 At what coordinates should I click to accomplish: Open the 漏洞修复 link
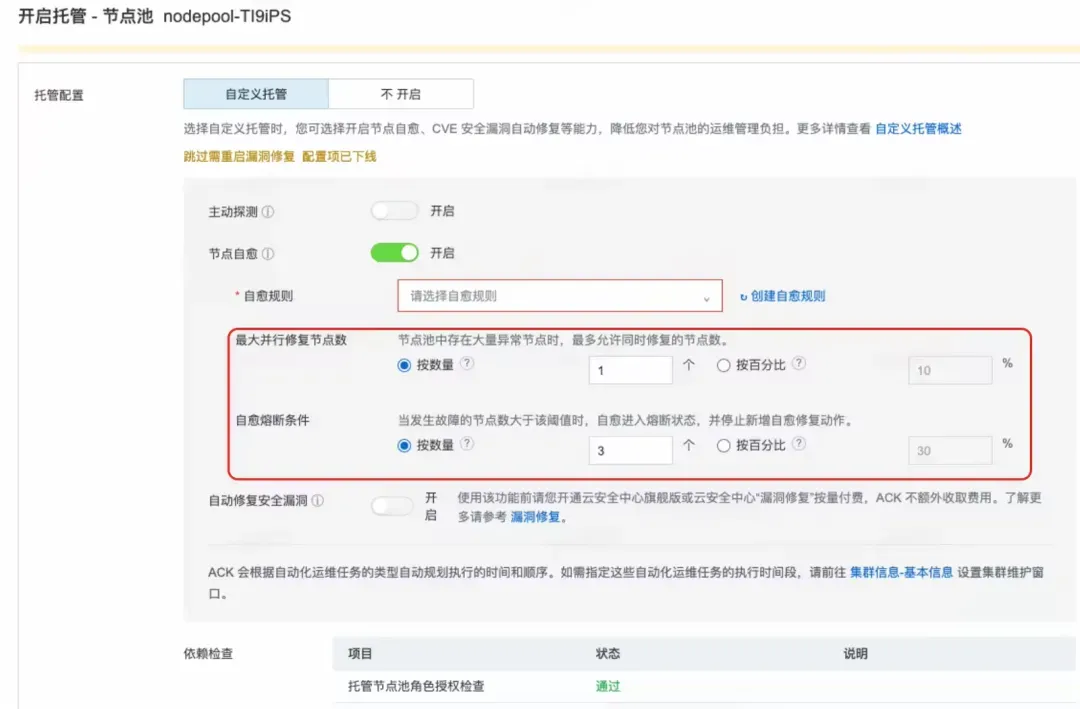click(x=535, y=517)
